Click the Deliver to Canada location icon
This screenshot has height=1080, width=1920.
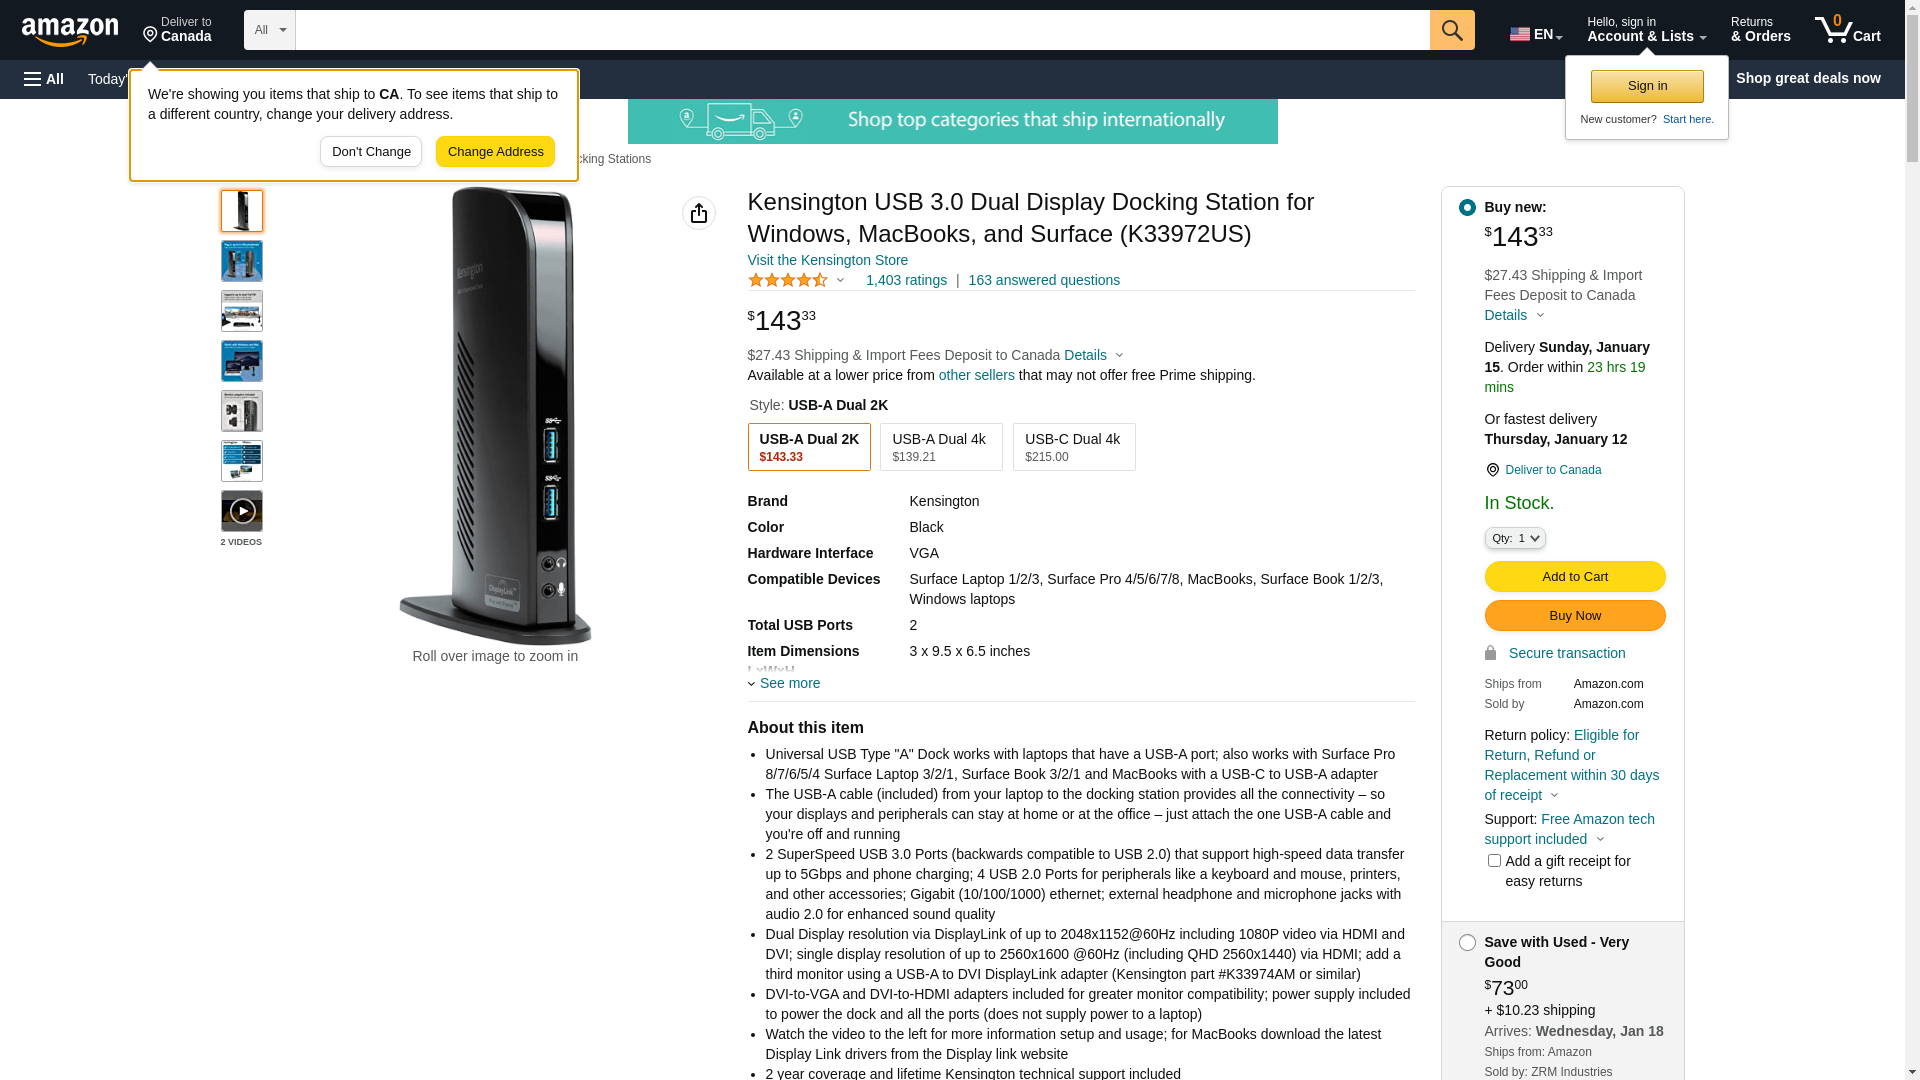pos(1492,470)
